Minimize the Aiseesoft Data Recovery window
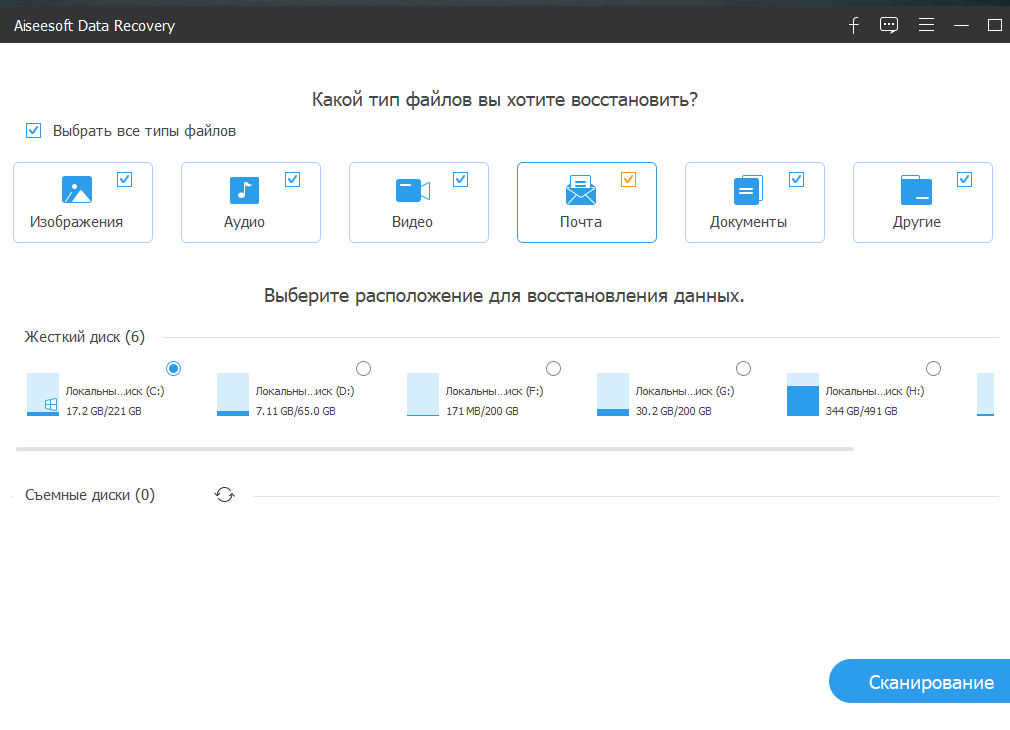 961,25
